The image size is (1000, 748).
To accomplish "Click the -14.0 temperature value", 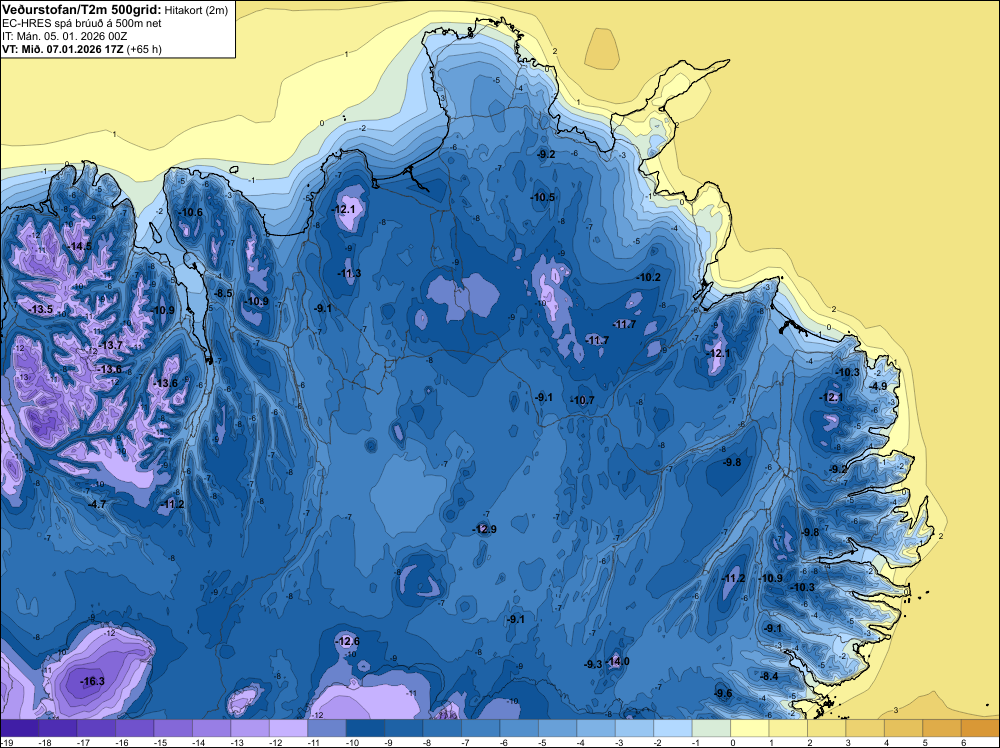I will click(x=617, y=662).
